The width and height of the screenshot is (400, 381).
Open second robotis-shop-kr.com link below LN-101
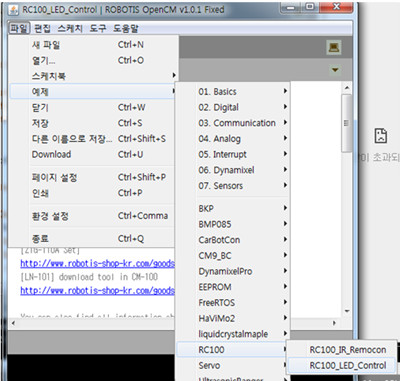[97, 290]
